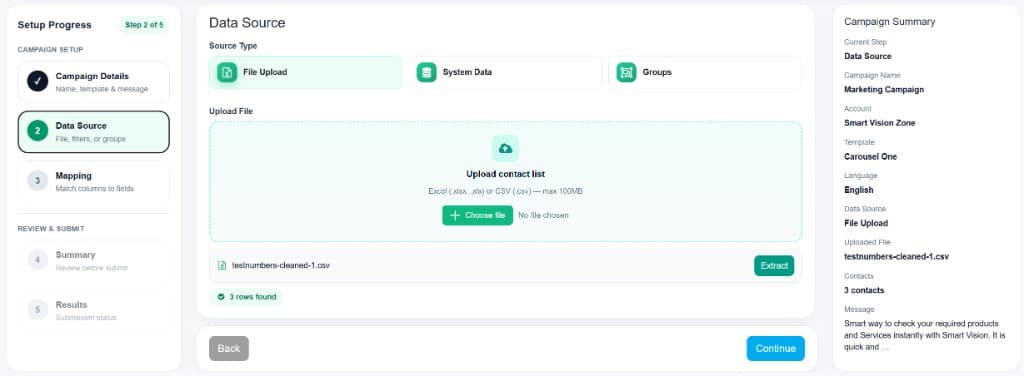Image resolution: width=1024 pixels, height=376 pixels.
Task: Click the File Upload document icon
Action: pos(227,72)
